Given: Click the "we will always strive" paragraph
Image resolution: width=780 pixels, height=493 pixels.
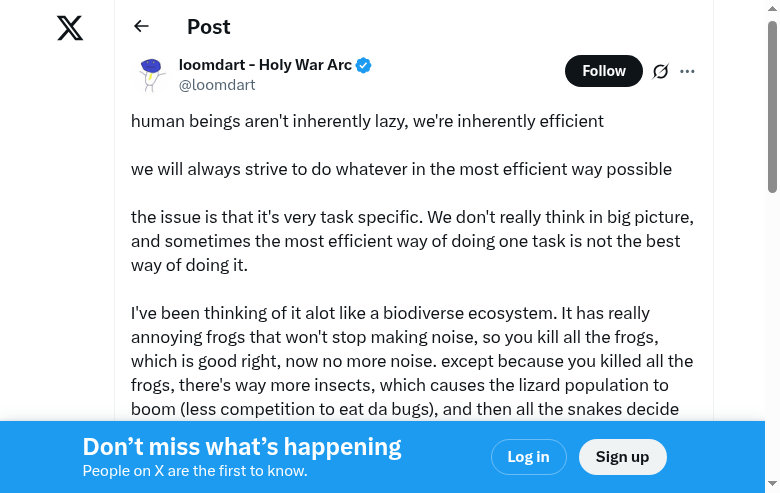Looking at the screenshot, I should [401, 169].
